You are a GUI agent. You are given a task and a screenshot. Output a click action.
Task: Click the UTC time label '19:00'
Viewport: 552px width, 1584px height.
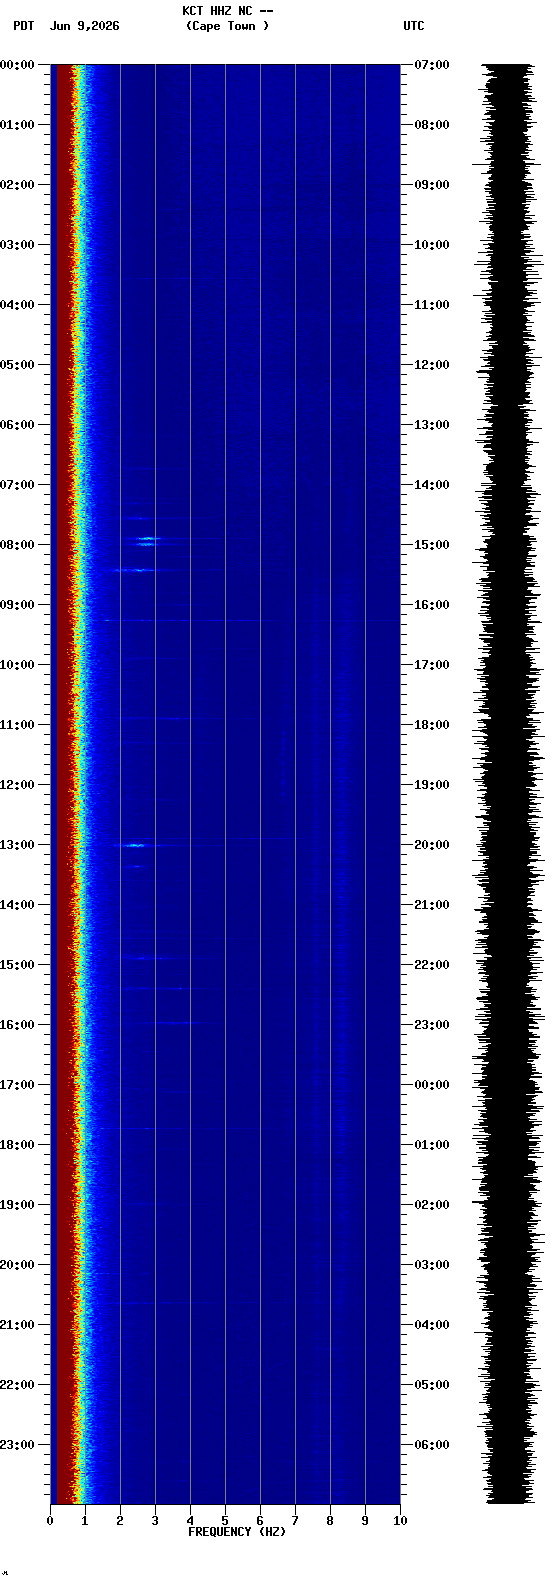click(x=432, y=785)
